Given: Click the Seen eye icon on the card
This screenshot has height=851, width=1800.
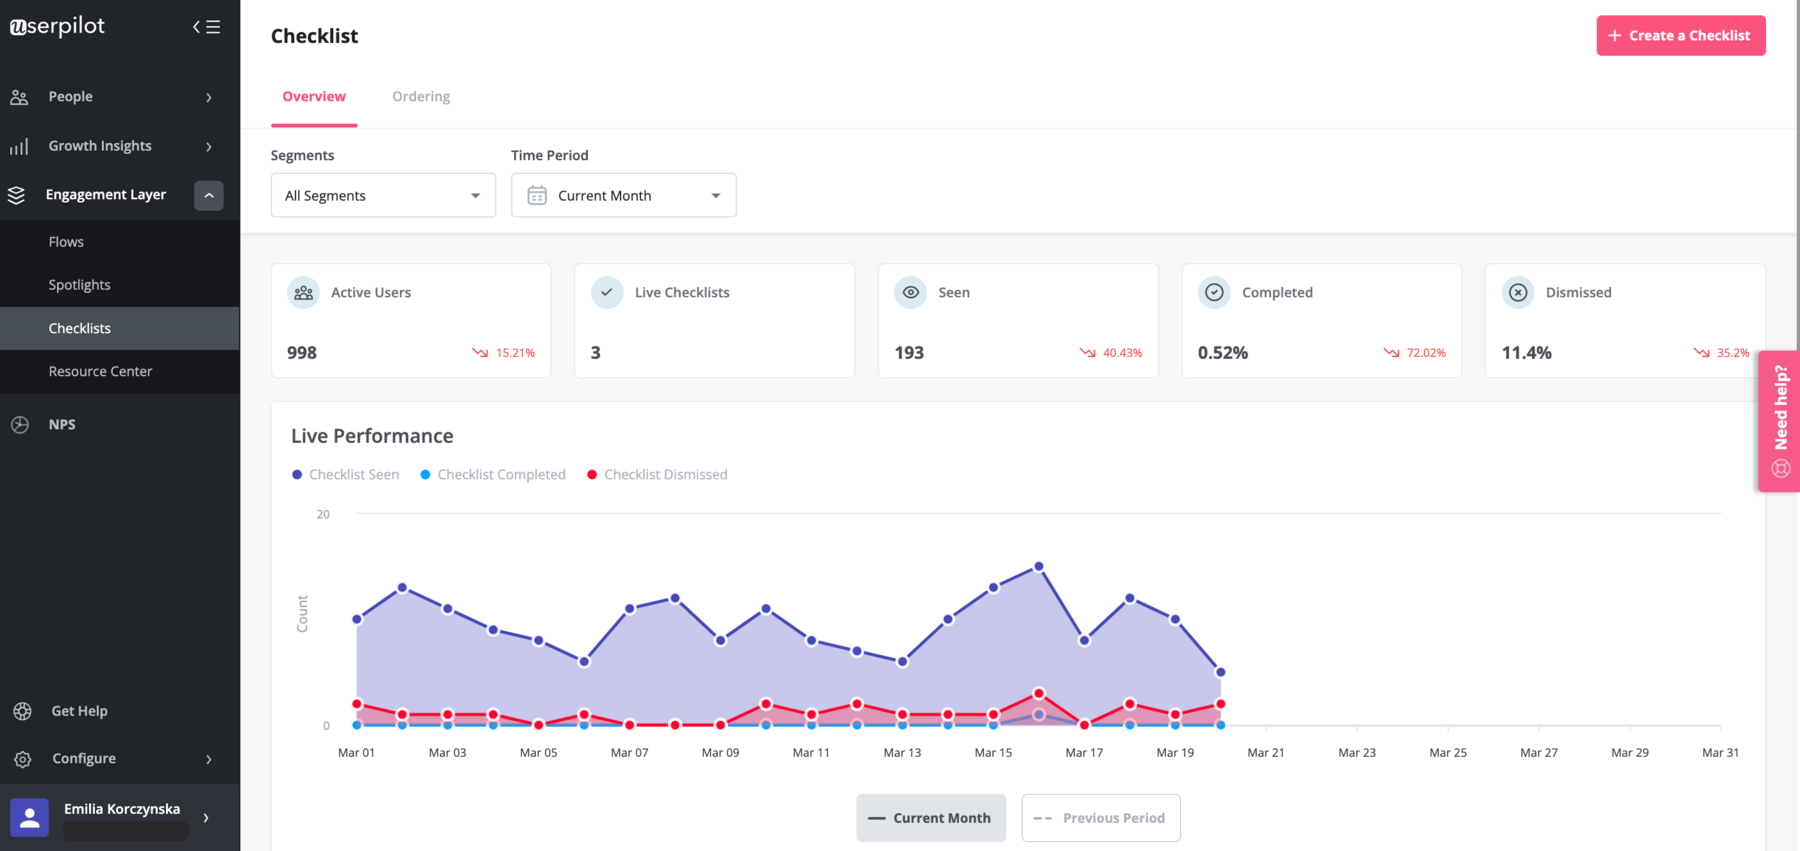Looking at the screenshot, I should 910,293.
